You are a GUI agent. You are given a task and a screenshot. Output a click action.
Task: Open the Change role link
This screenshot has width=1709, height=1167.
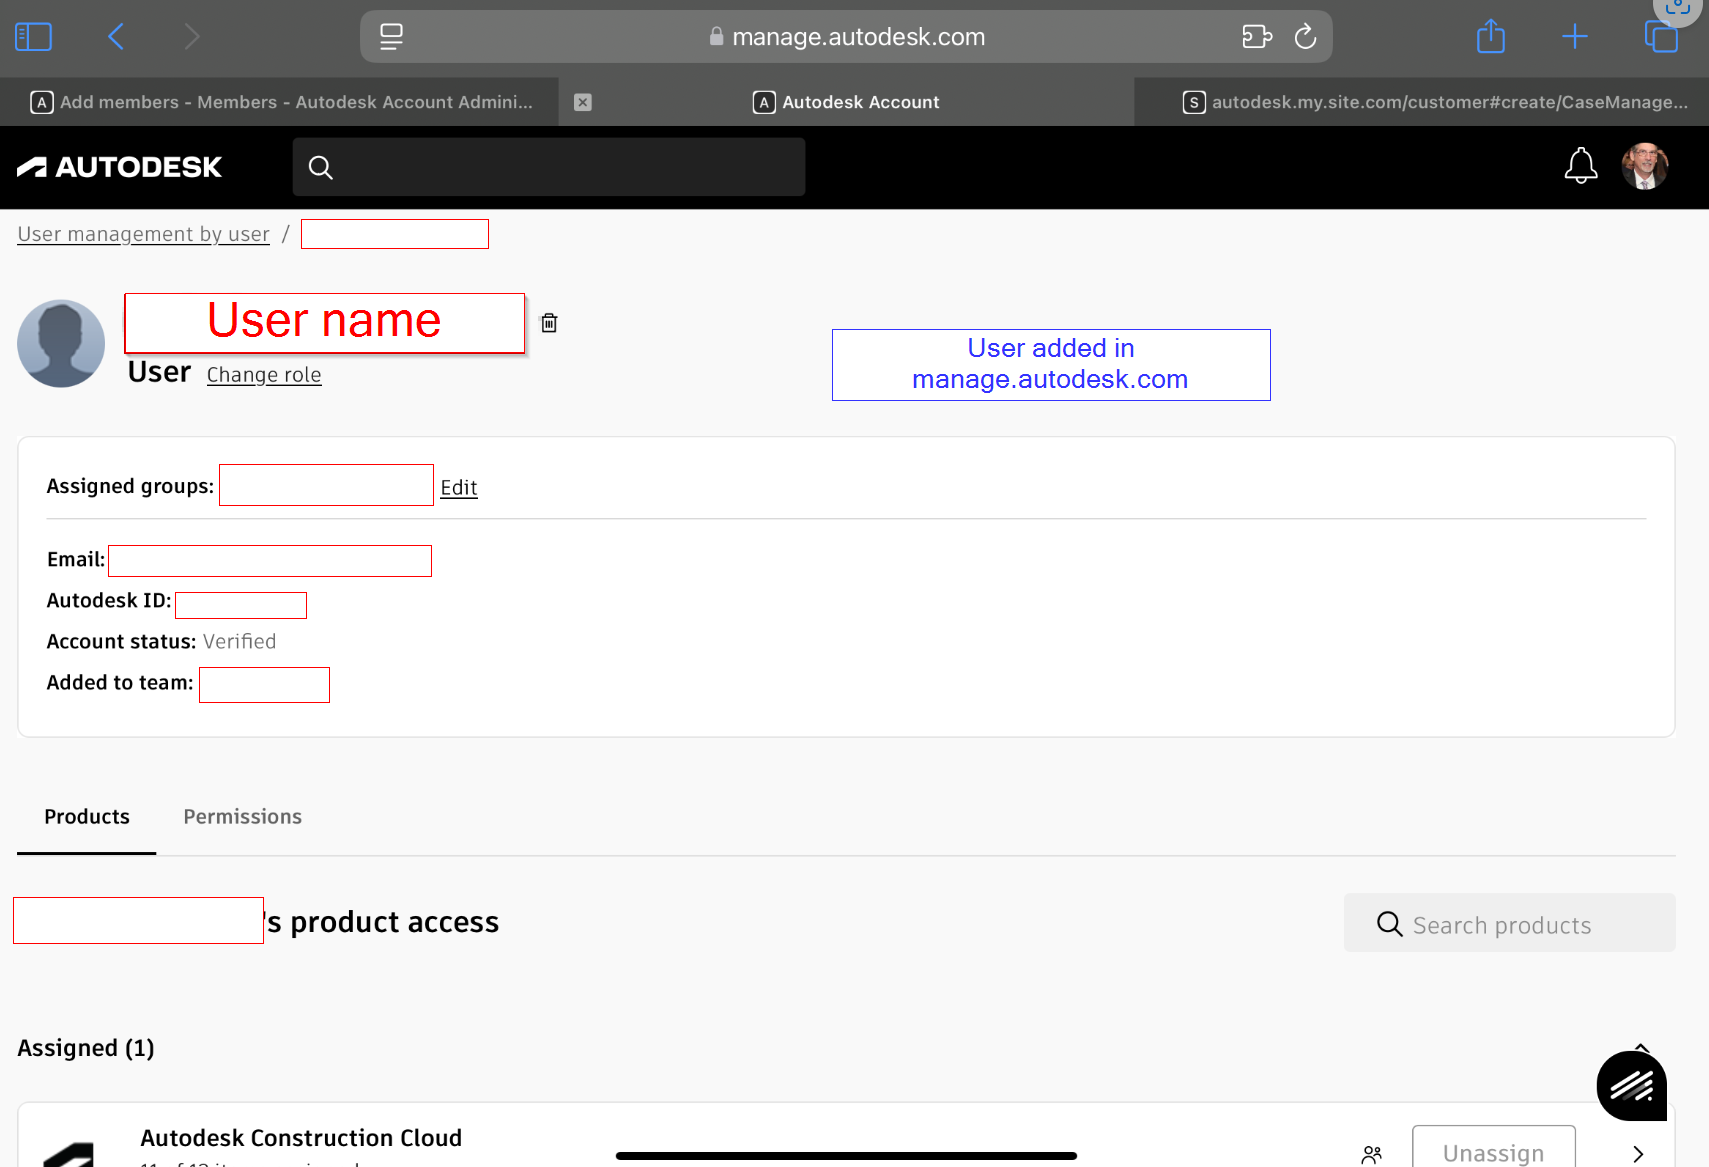[x=263, y=374]
